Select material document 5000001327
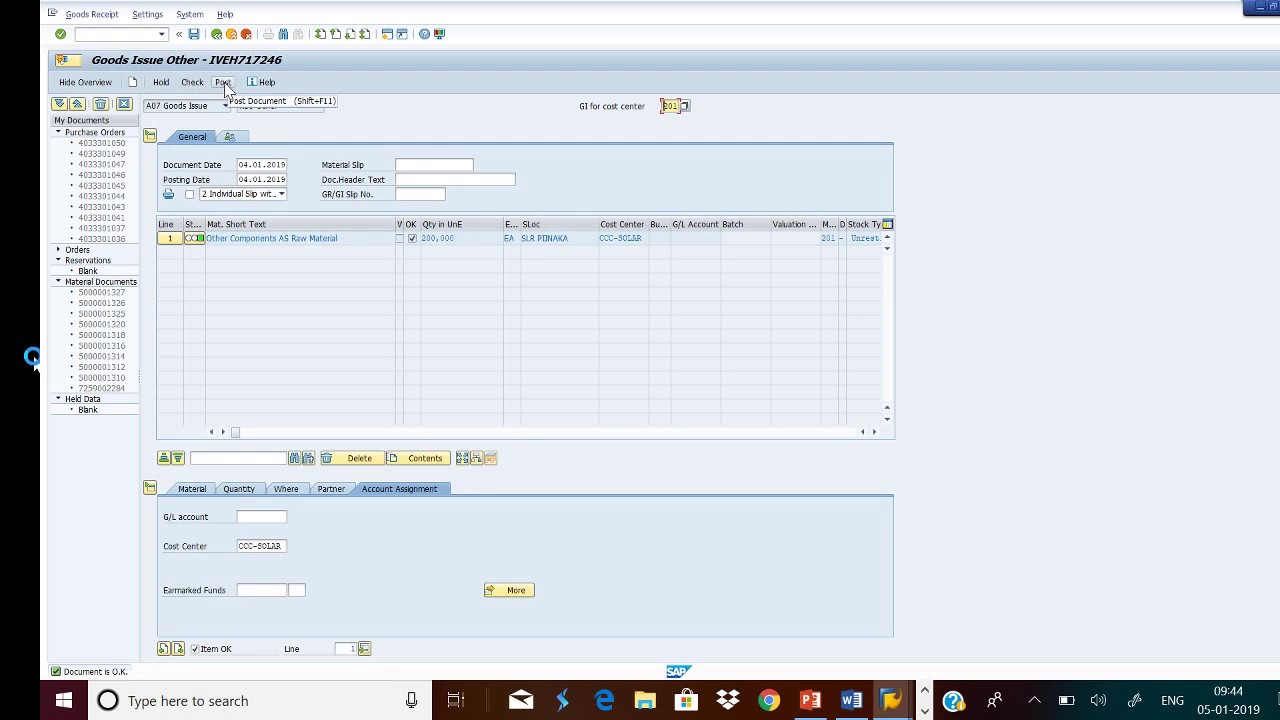The width and height of the screenshot is (1280, 720). [x=102, y=292]
